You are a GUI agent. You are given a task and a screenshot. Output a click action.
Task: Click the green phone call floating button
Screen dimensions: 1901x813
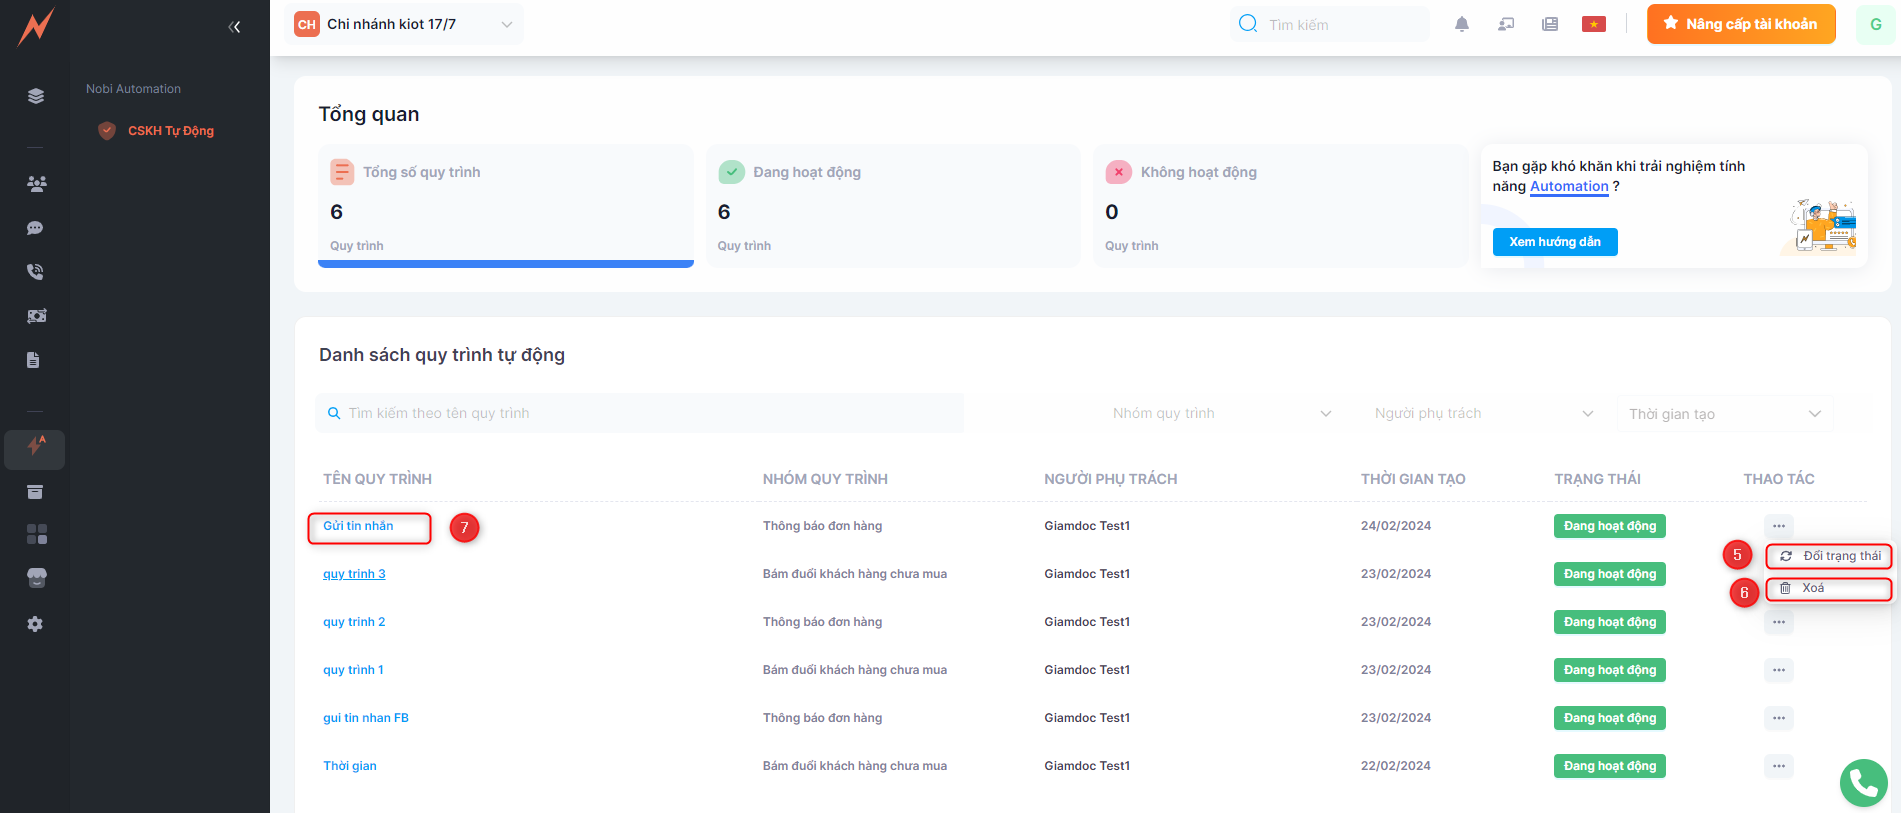1863,783
